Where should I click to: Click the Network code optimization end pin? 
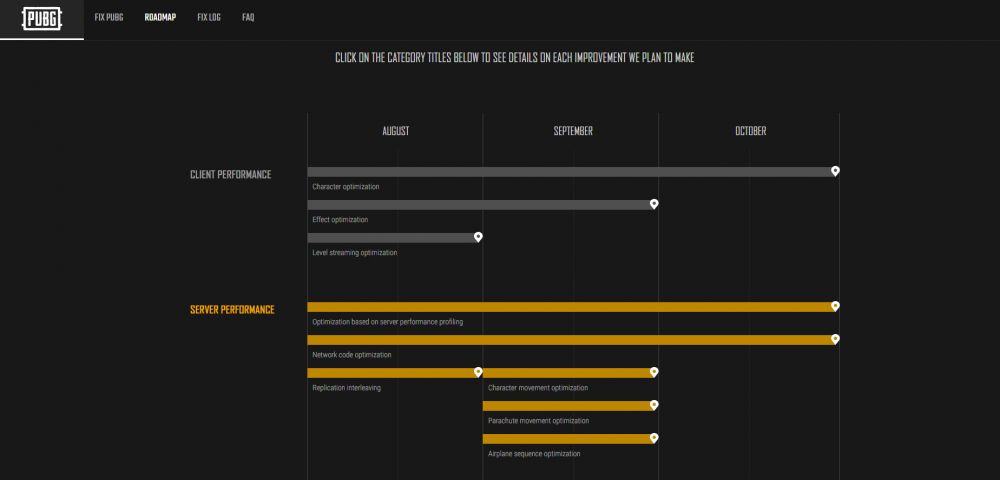click(835, 339)
